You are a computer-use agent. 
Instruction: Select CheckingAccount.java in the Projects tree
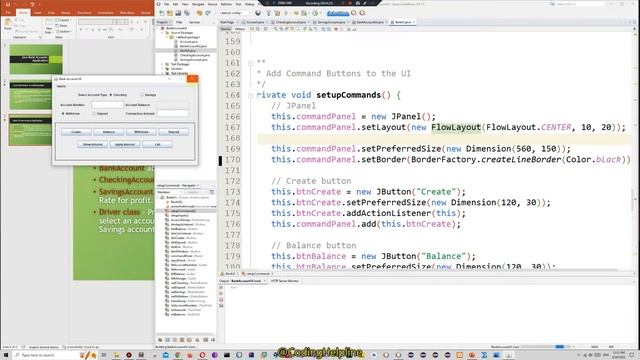coord(195,55)
